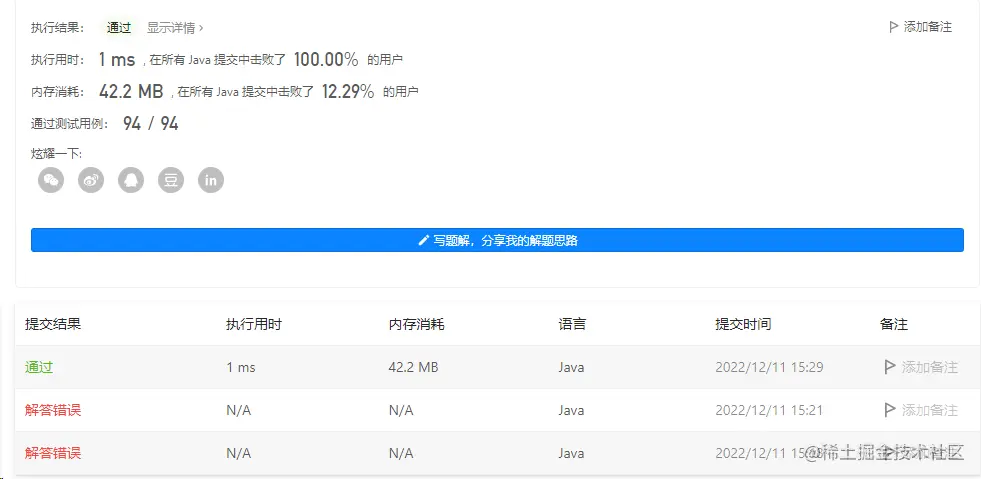The width and height of the screenshot is (981, 479).
Task: Click the 提交时间 column header
Action: 743,325
